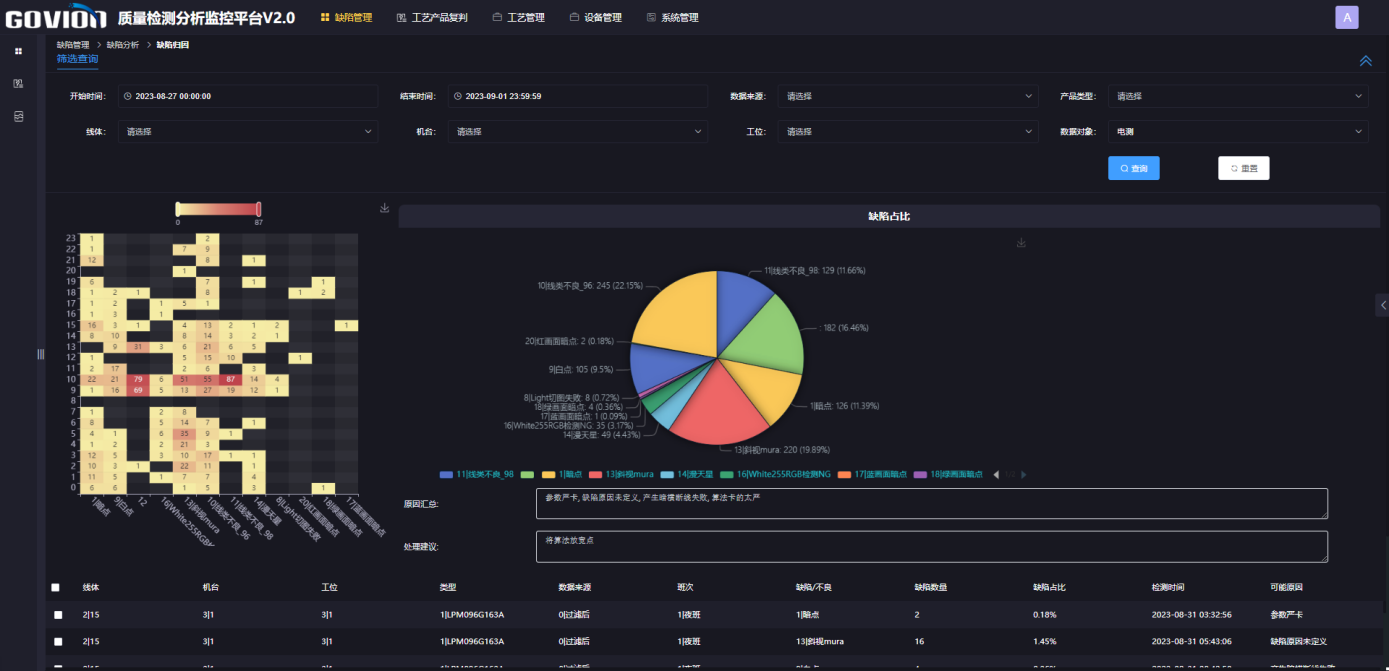
Task: Click the top icon in the left sidebar
Action: pyautogui.click(x=18, y=50)
